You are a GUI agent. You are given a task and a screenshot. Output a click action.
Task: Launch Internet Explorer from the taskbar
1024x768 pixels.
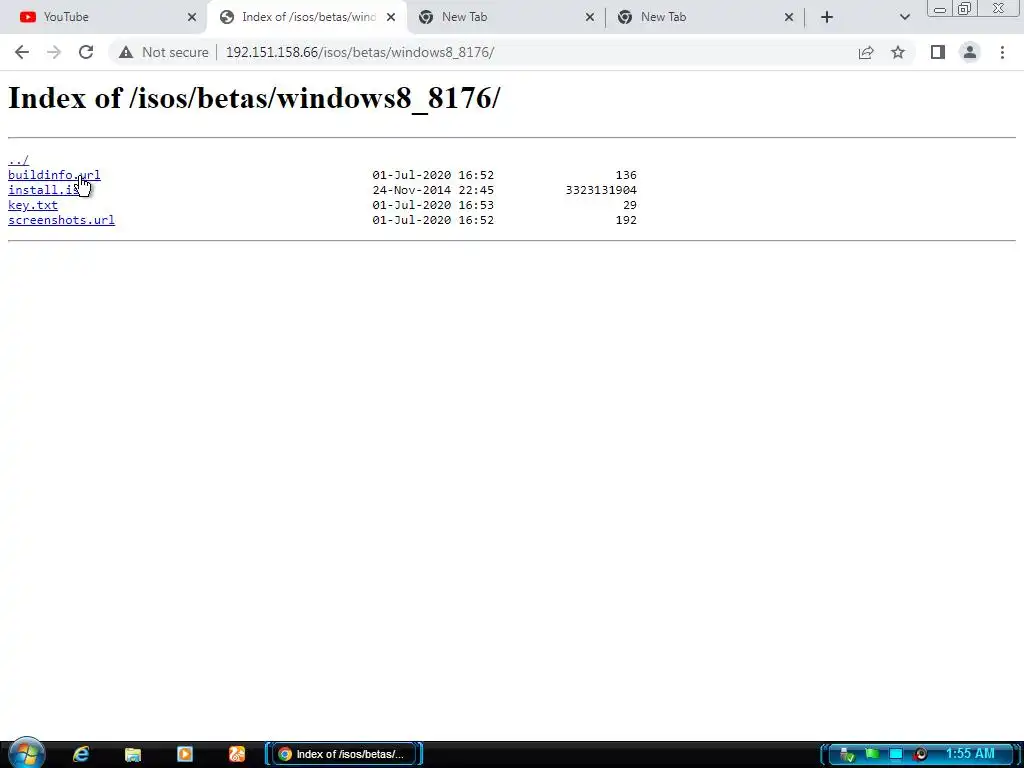point(81,754)
